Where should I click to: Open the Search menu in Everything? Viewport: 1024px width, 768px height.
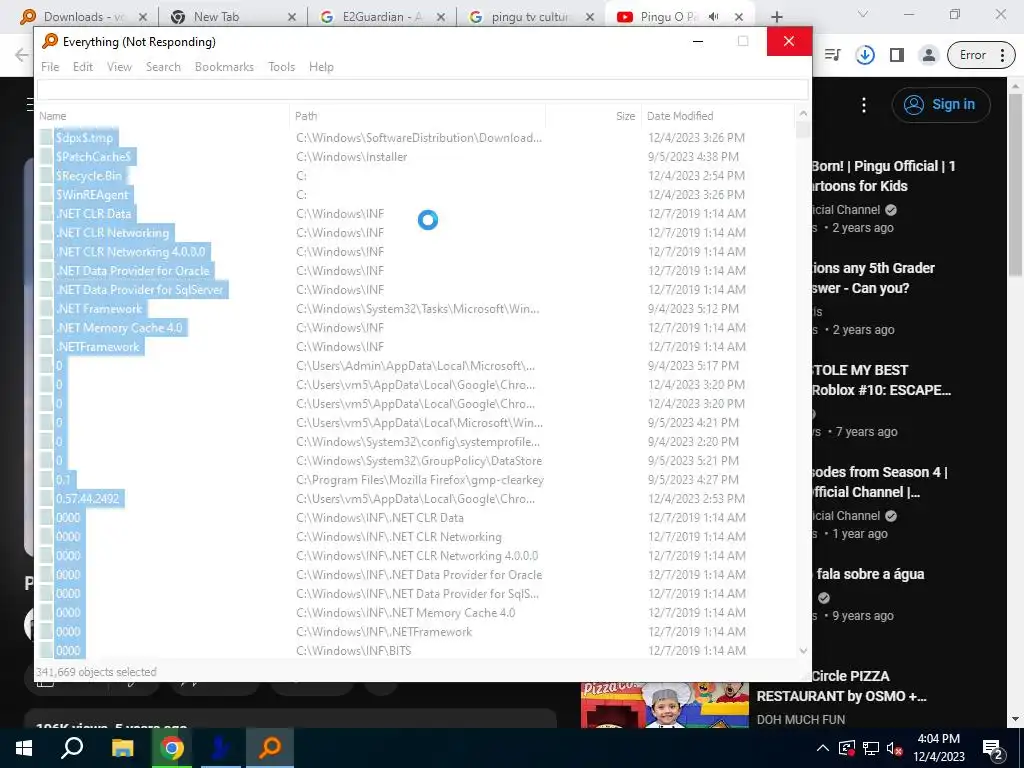click(x=163, y=67)
